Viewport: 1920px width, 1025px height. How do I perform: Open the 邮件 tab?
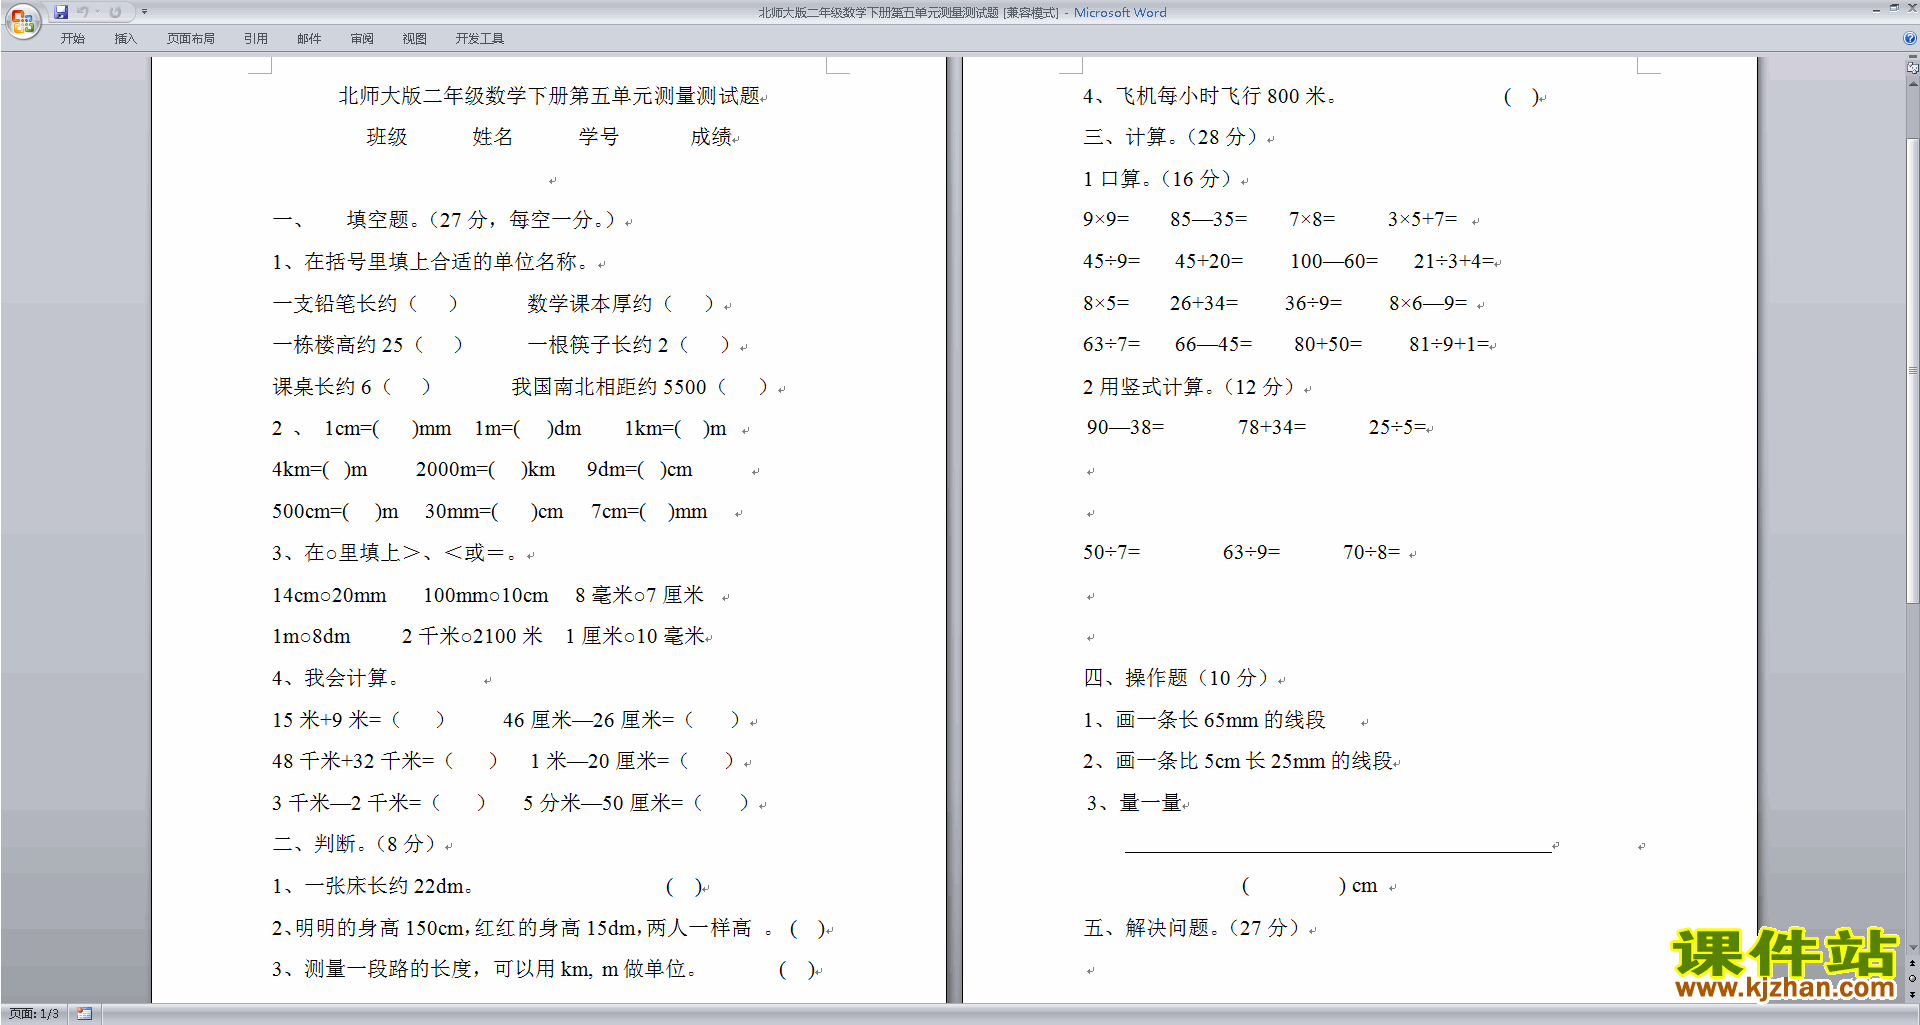click(309, 39)
